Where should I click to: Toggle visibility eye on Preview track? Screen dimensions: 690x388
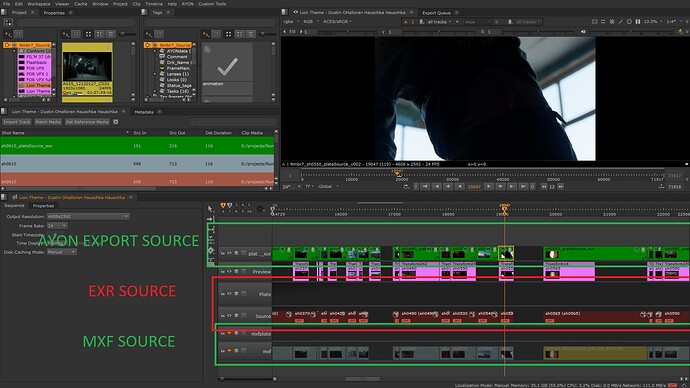coord(229,272)
